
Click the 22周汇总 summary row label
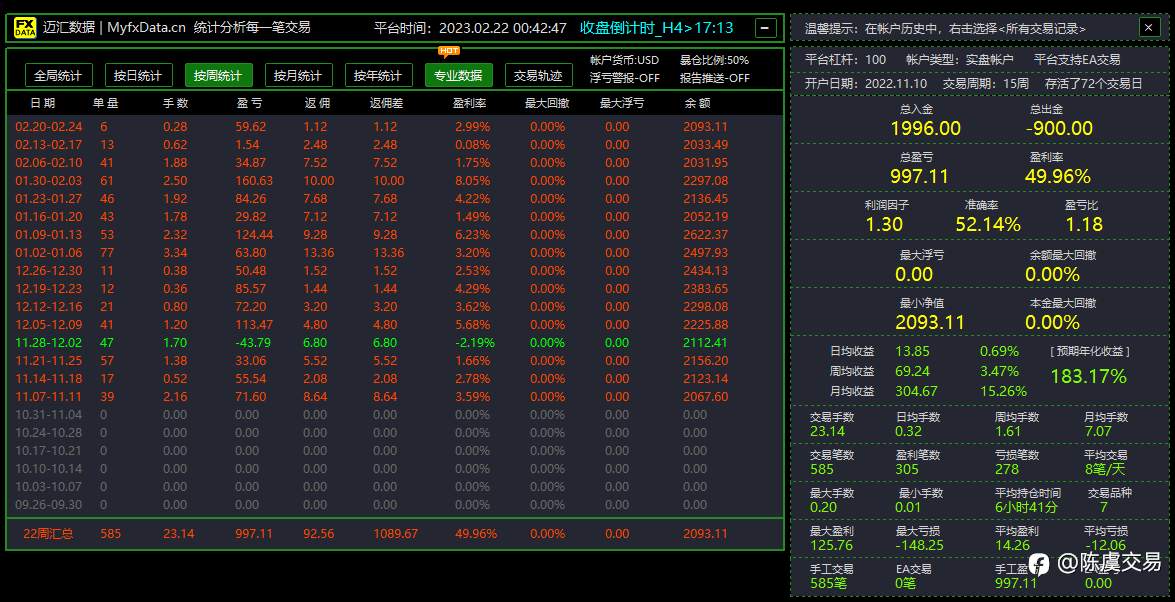(x=49, y=534)
